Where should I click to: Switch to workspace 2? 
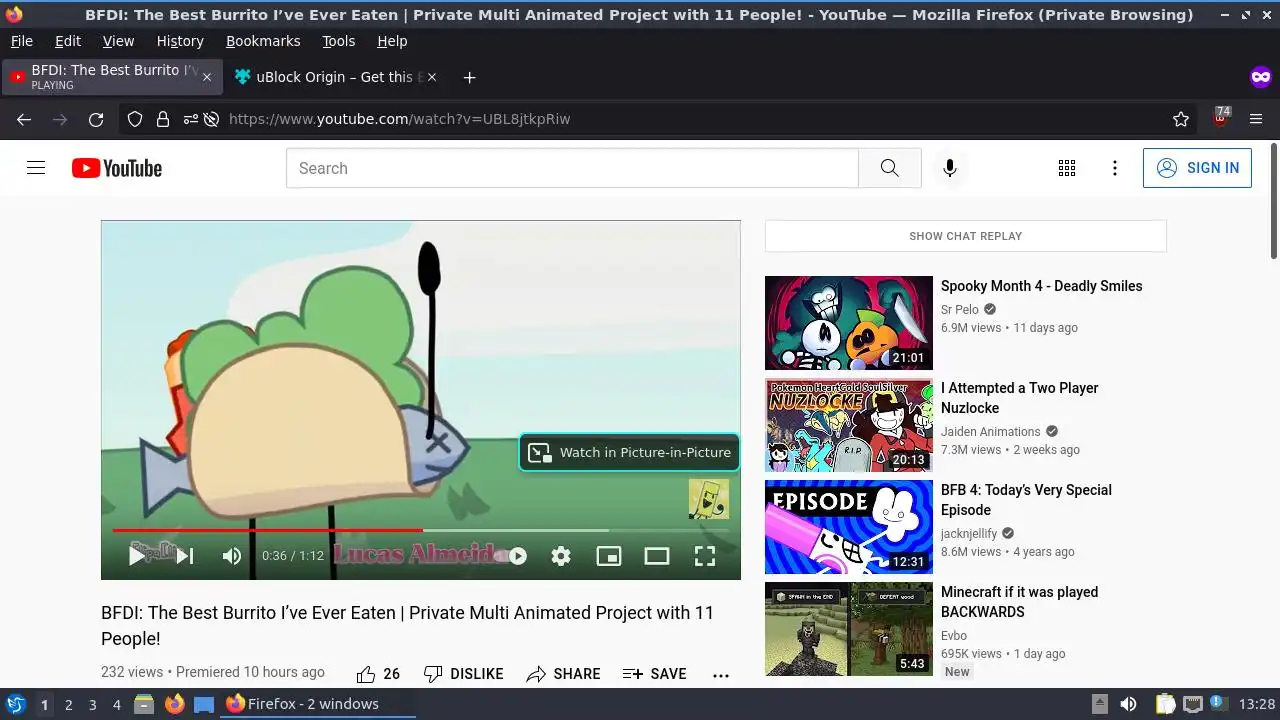point(68,704)
